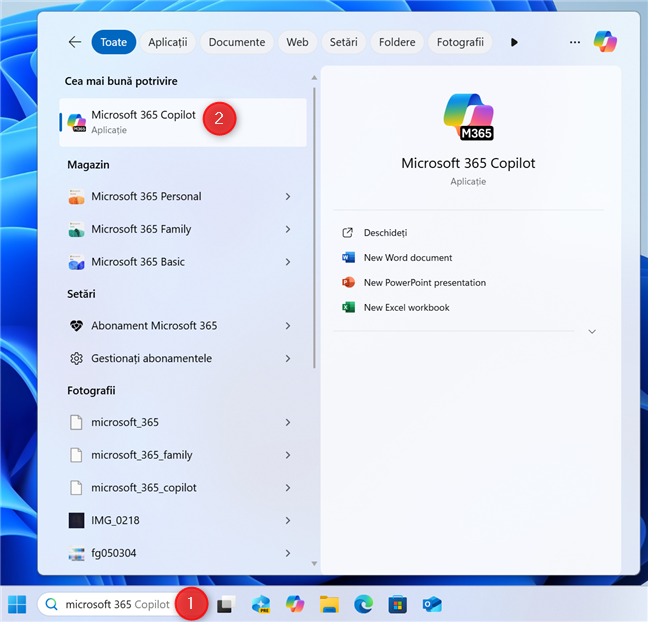Switch to the Aplicații filter tab
The height and width of the screenshot is (622, 648).
(168, 42)
